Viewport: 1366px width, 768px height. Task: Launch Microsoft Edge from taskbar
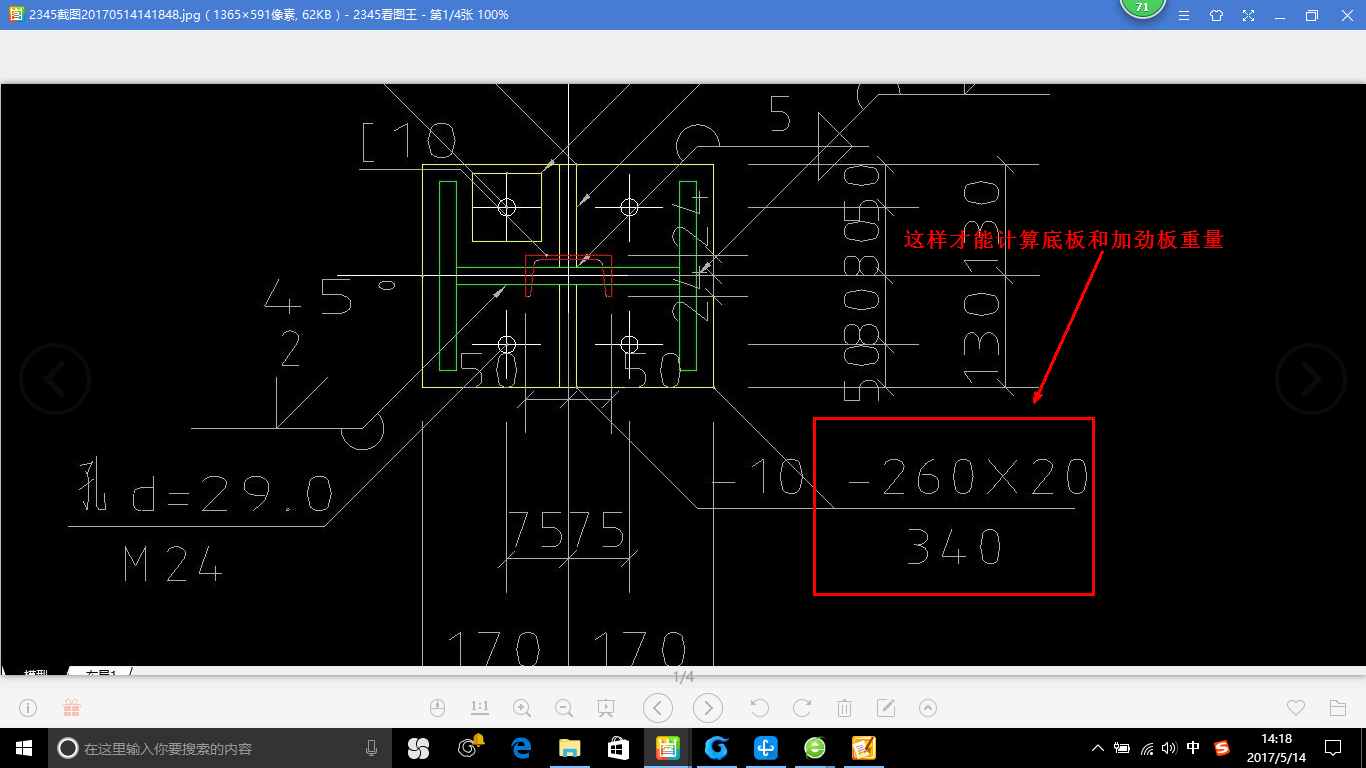point(521,748)
